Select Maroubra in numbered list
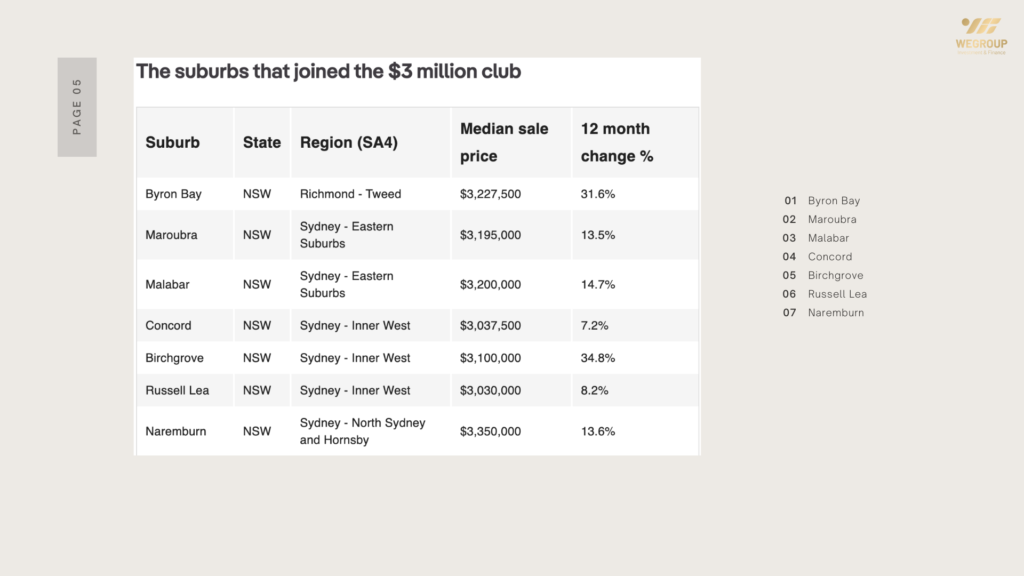This screenshot has height=576, width=1024. [x=832, y=220]
